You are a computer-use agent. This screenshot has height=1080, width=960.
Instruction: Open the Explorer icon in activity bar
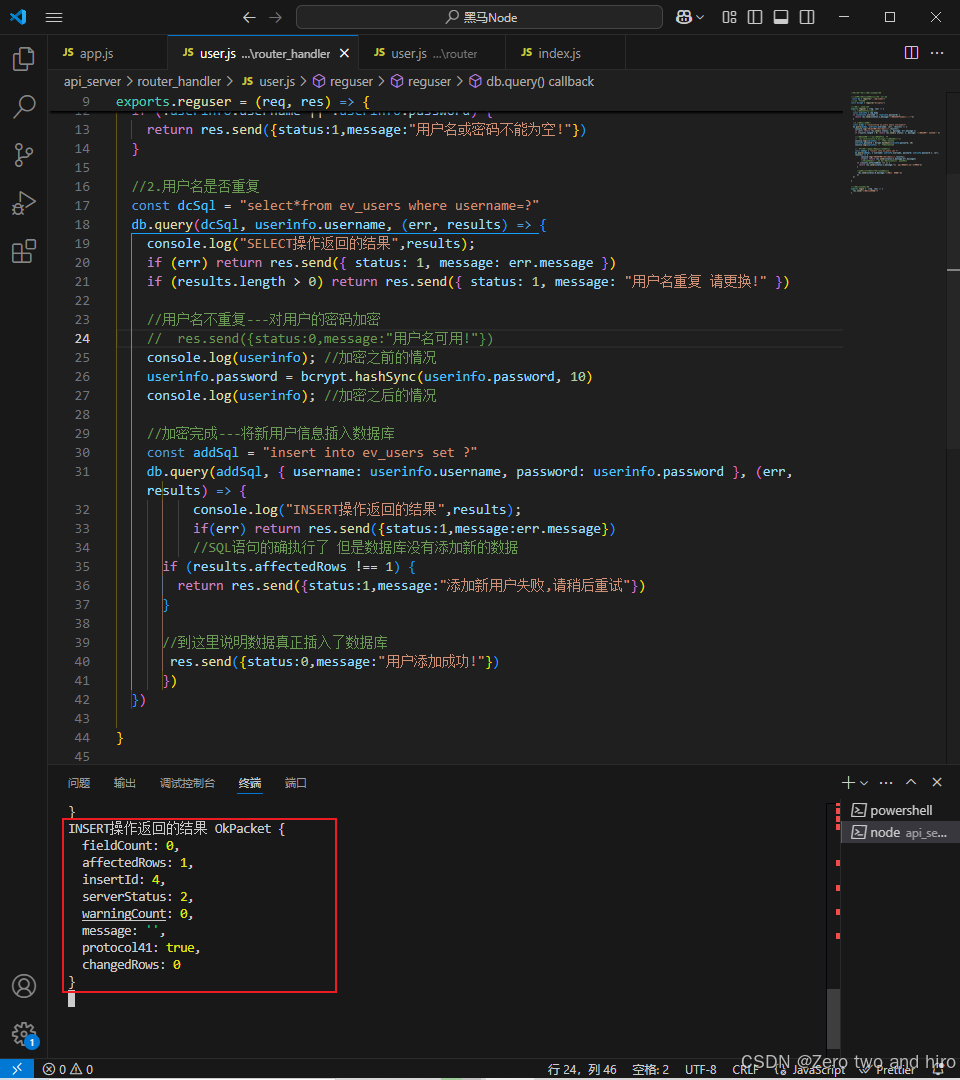(24, 59)
